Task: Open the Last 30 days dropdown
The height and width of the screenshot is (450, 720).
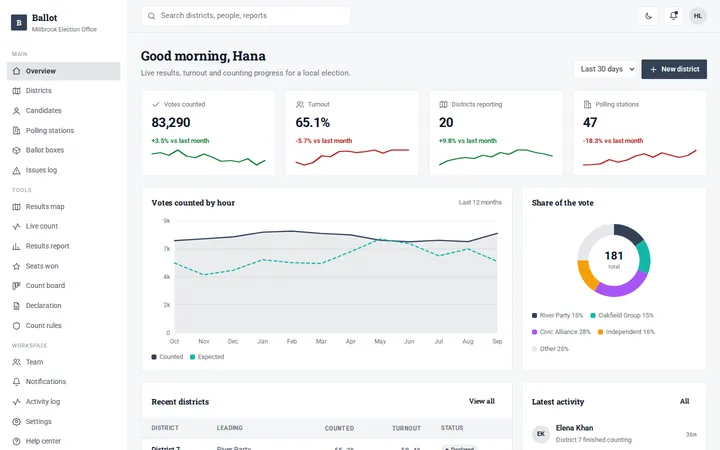Action: pos(605,69)
